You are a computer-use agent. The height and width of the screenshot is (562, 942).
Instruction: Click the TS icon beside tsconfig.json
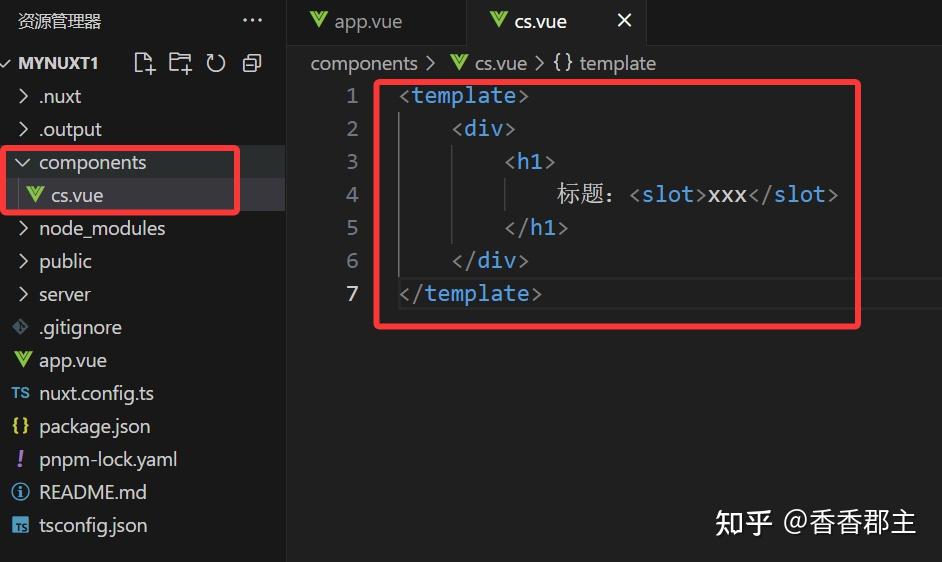click(20, 525)
